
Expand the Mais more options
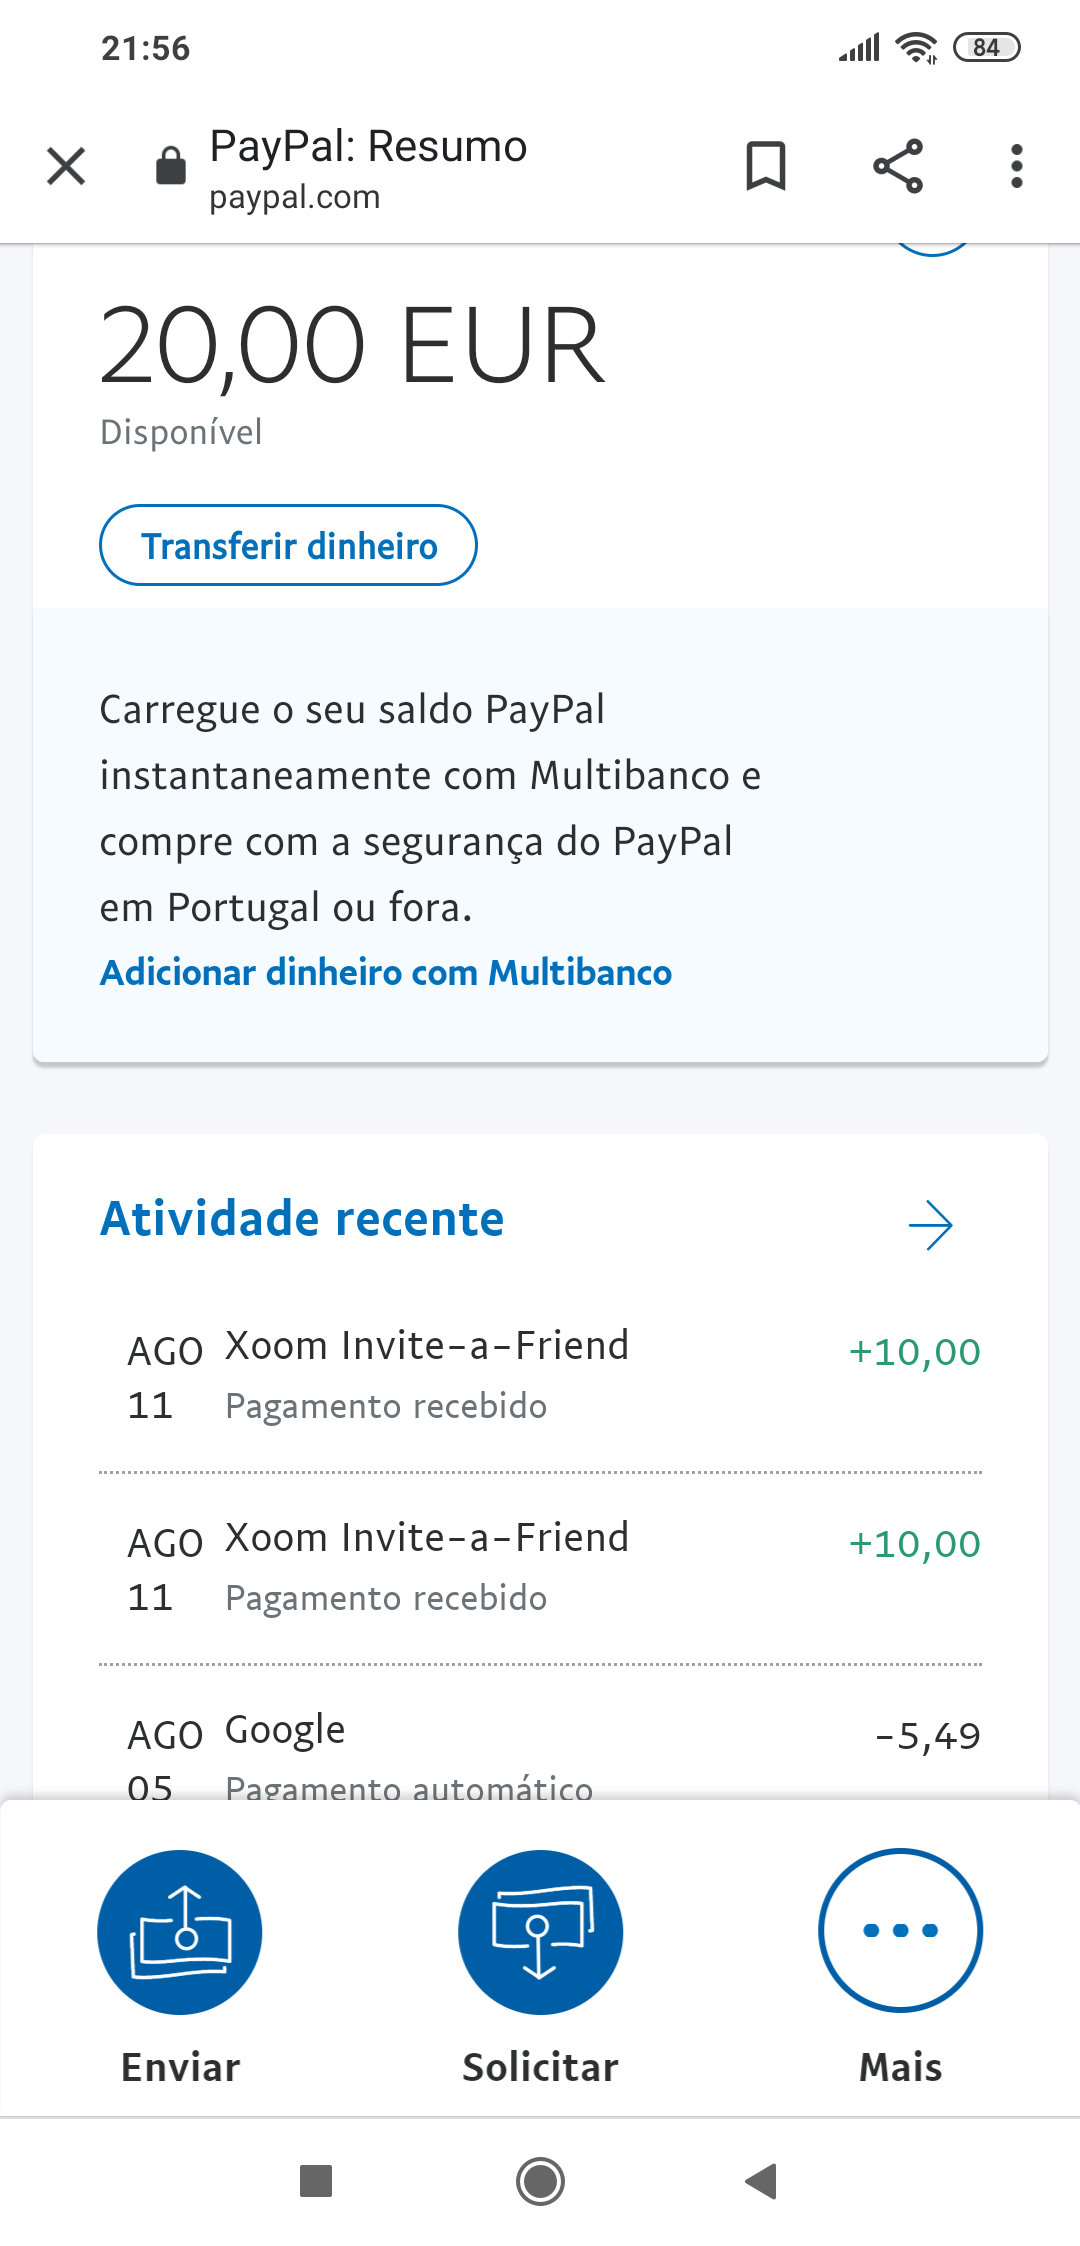900,1930
